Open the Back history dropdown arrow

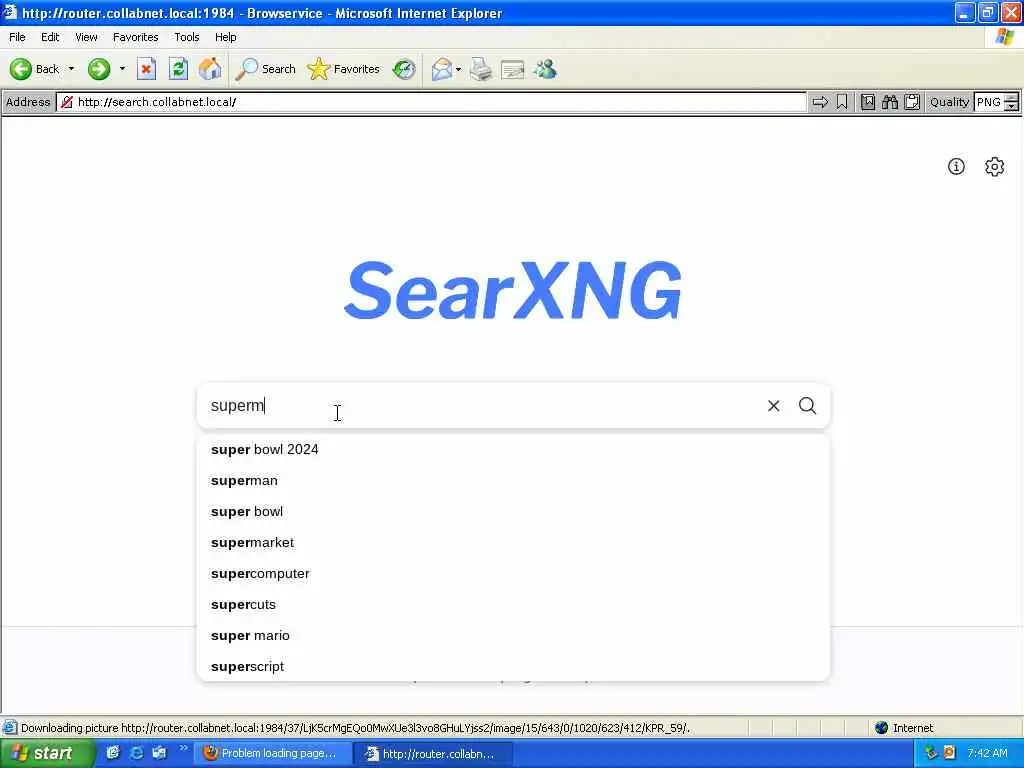71,69
